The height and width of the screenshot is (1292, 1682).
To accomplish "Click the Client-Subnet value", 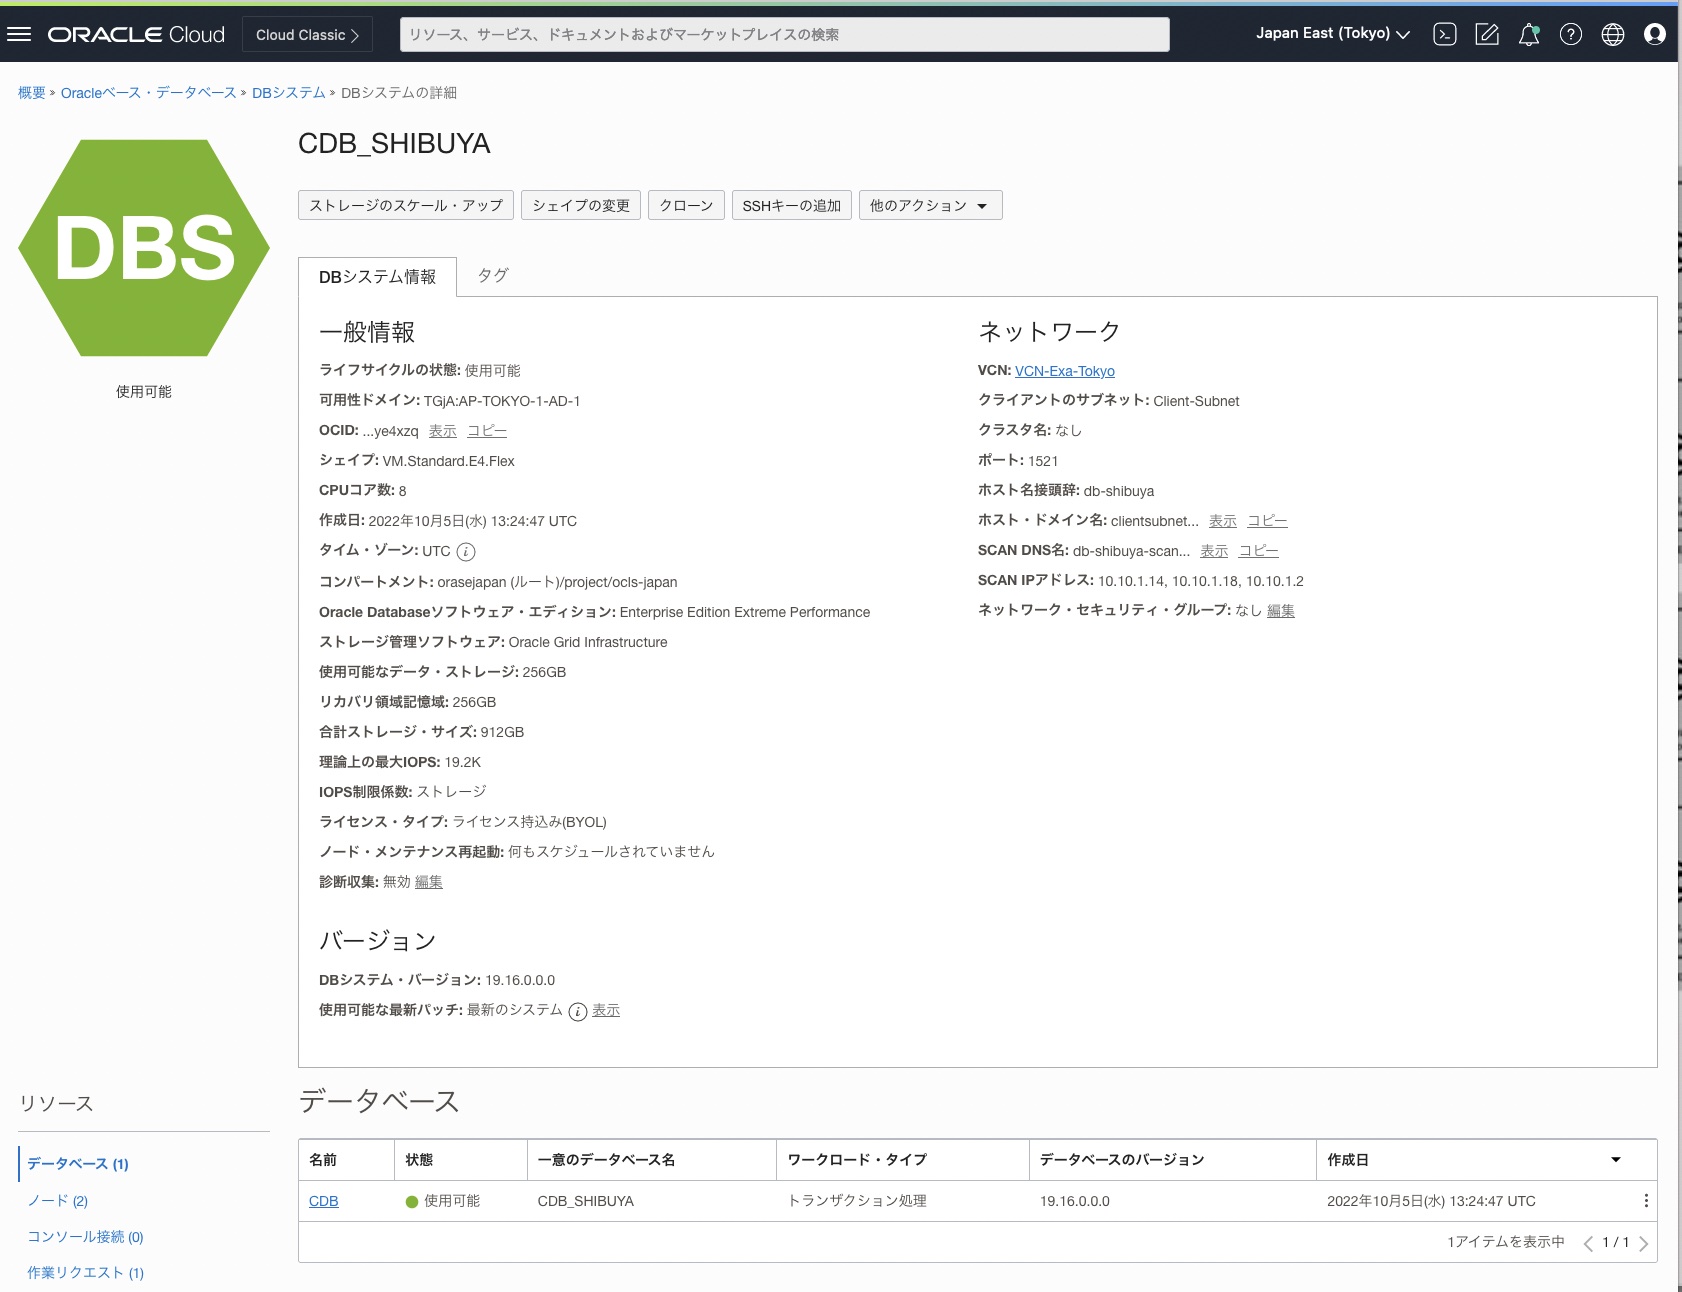I will pos(1196,401).
